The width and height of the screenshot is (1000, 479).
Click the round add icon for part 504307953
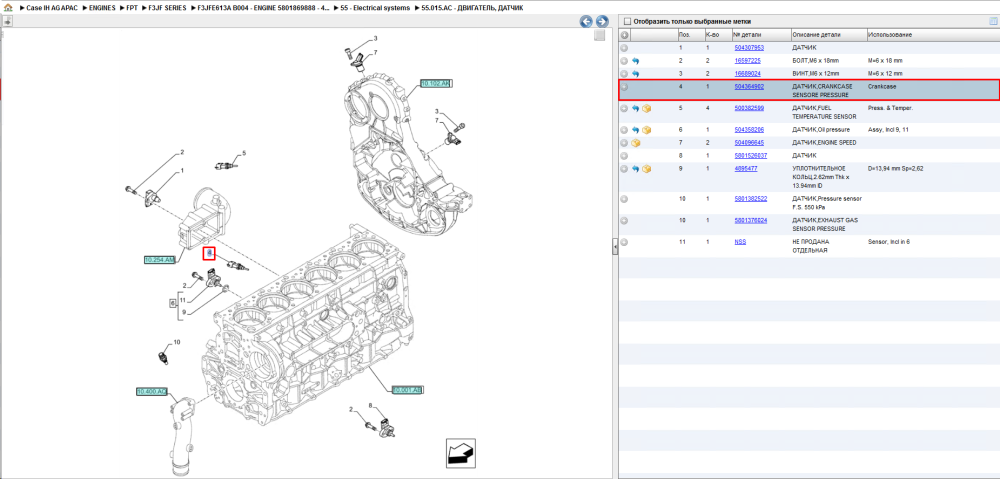tap(624, 48)
